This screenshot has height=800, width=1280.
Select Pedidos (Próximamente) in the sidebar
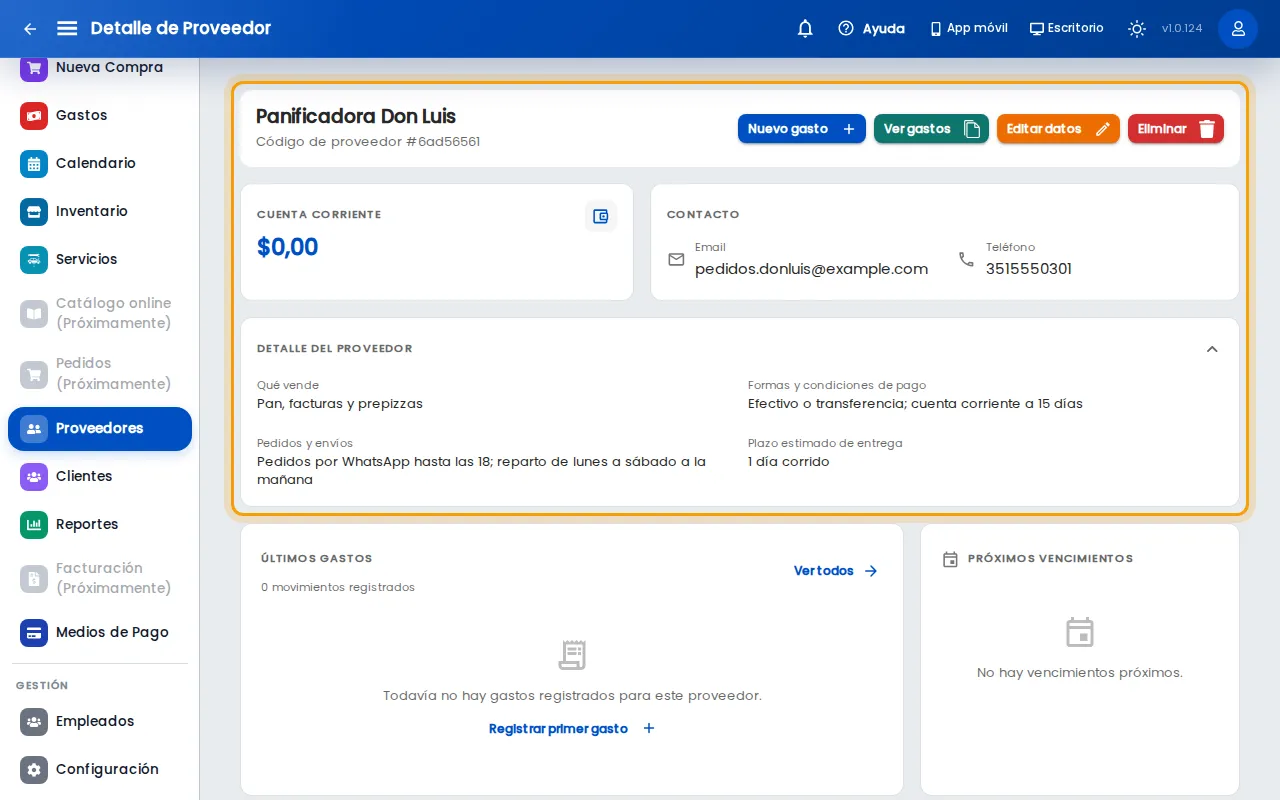(x=100, y=374)
